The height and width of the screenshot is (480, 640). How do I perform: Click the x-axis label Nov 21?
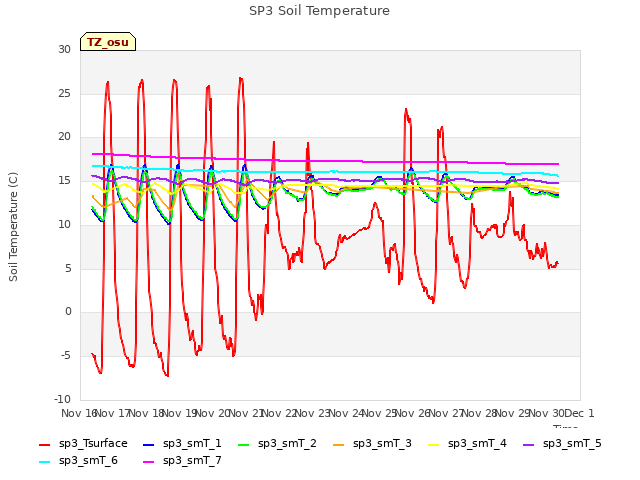tap(246, 413)
